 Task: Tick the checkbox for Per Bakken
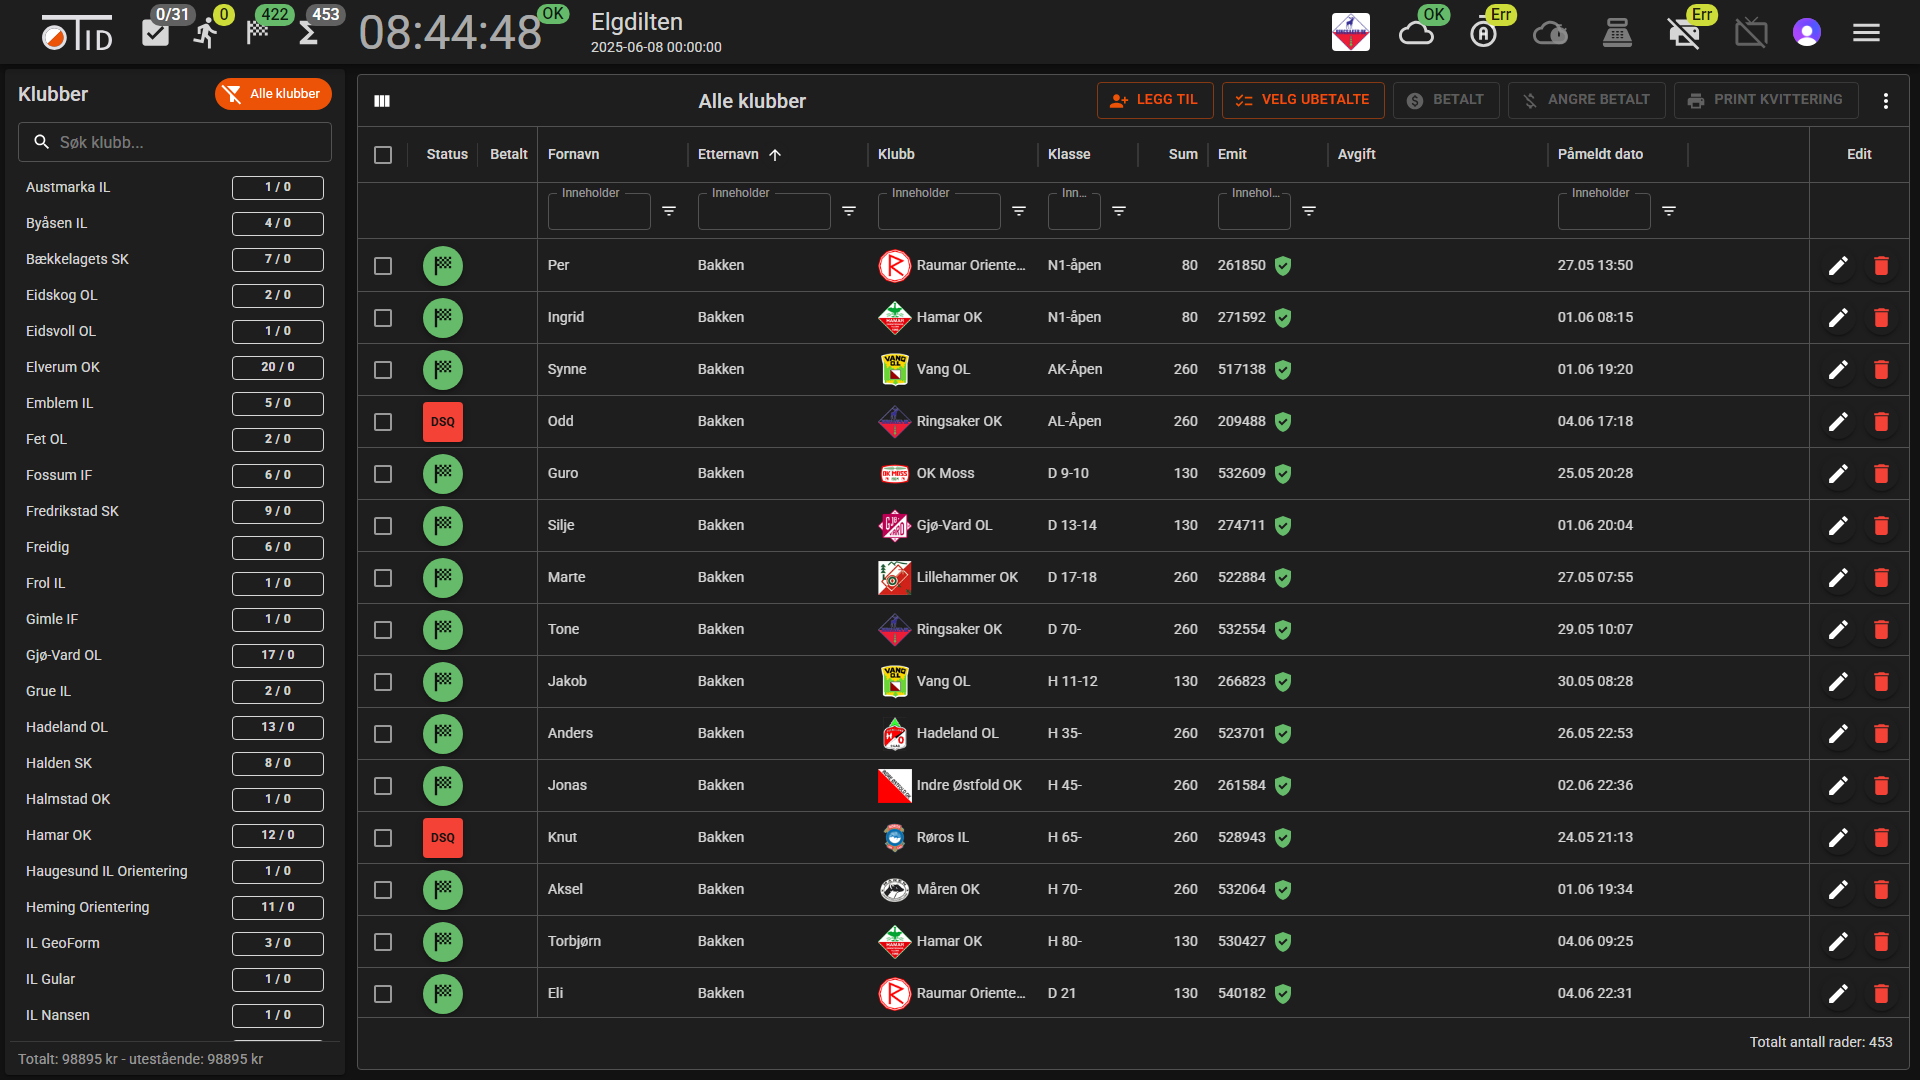coord(383,266)
